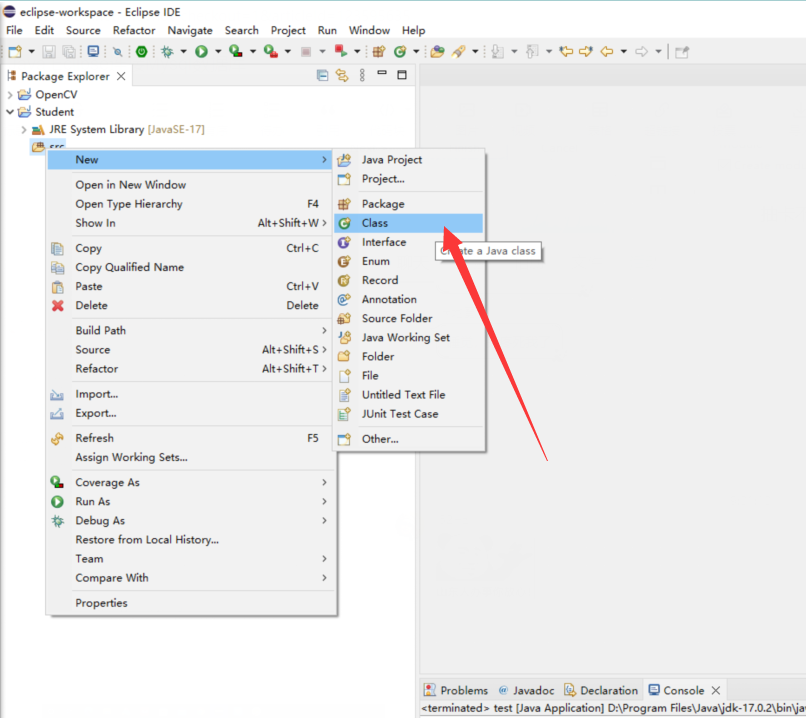806x718 pixels.
Task: Click the New wizard toolbar icon
Action: tap(15, 51)
